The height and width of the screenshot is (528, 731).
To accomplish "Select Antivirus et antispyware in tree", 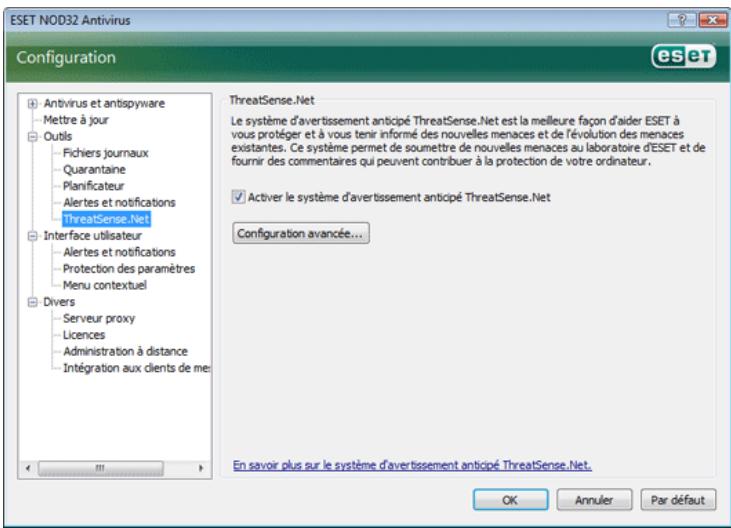I will click(x=104, y=103).
